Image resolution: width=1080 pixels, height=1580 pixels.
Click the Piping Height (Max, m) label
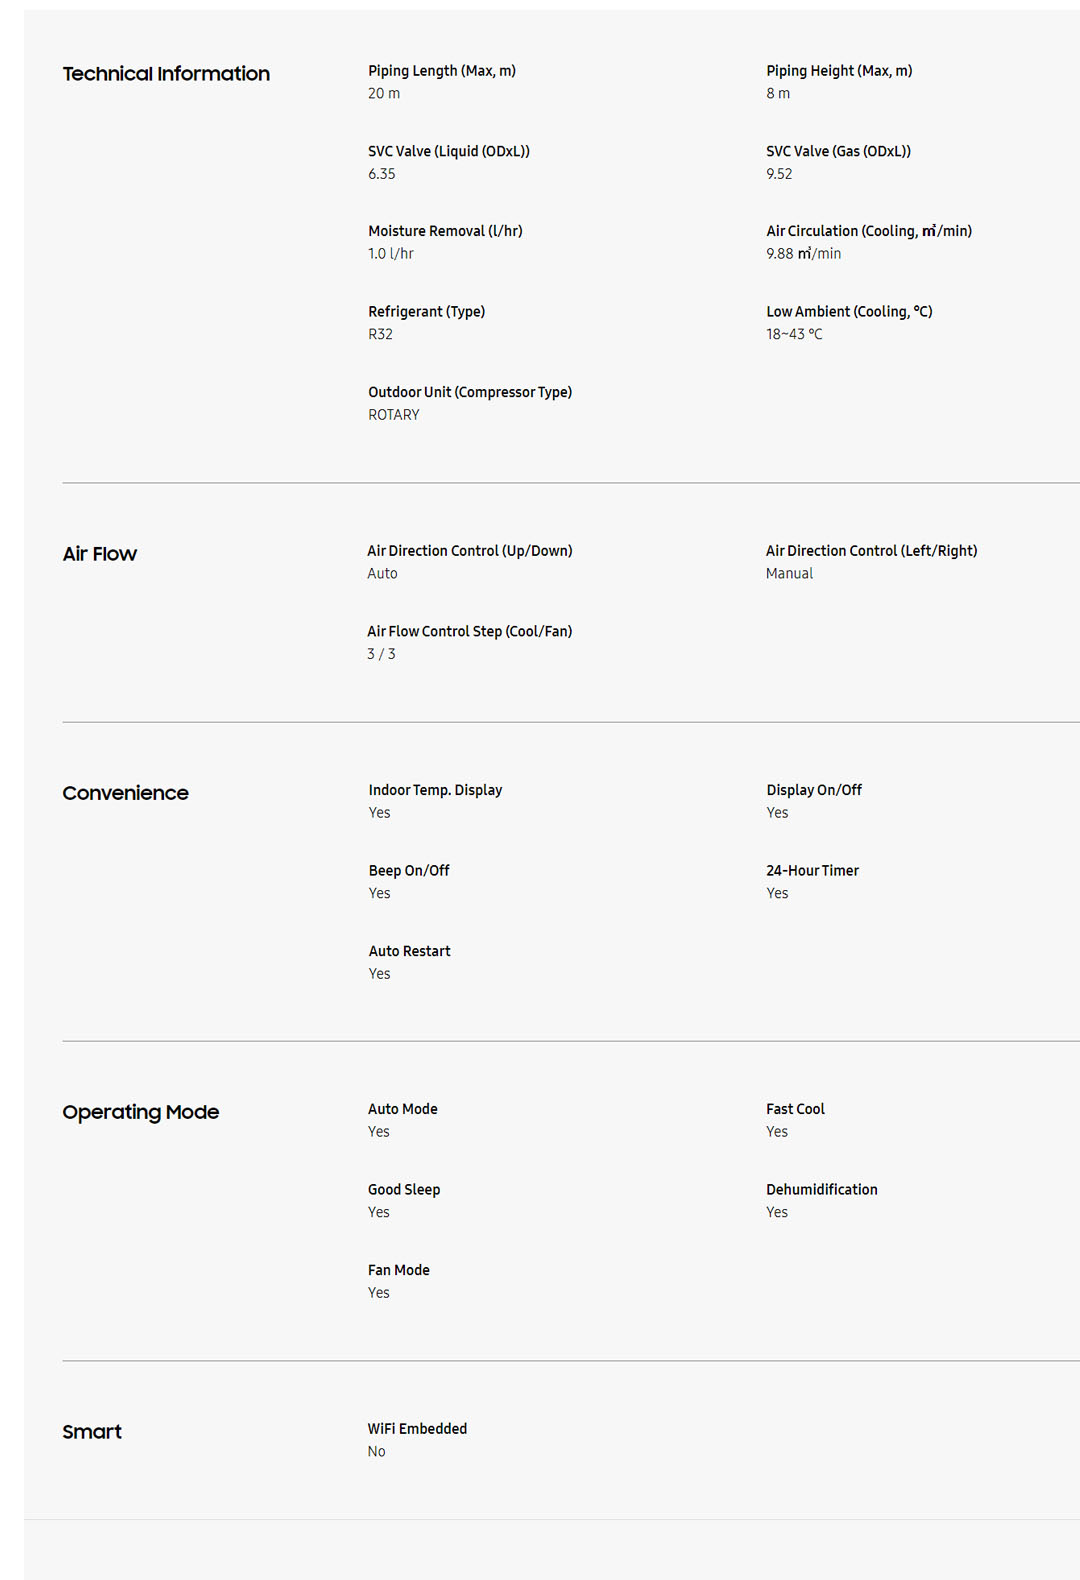click(839, 71)
